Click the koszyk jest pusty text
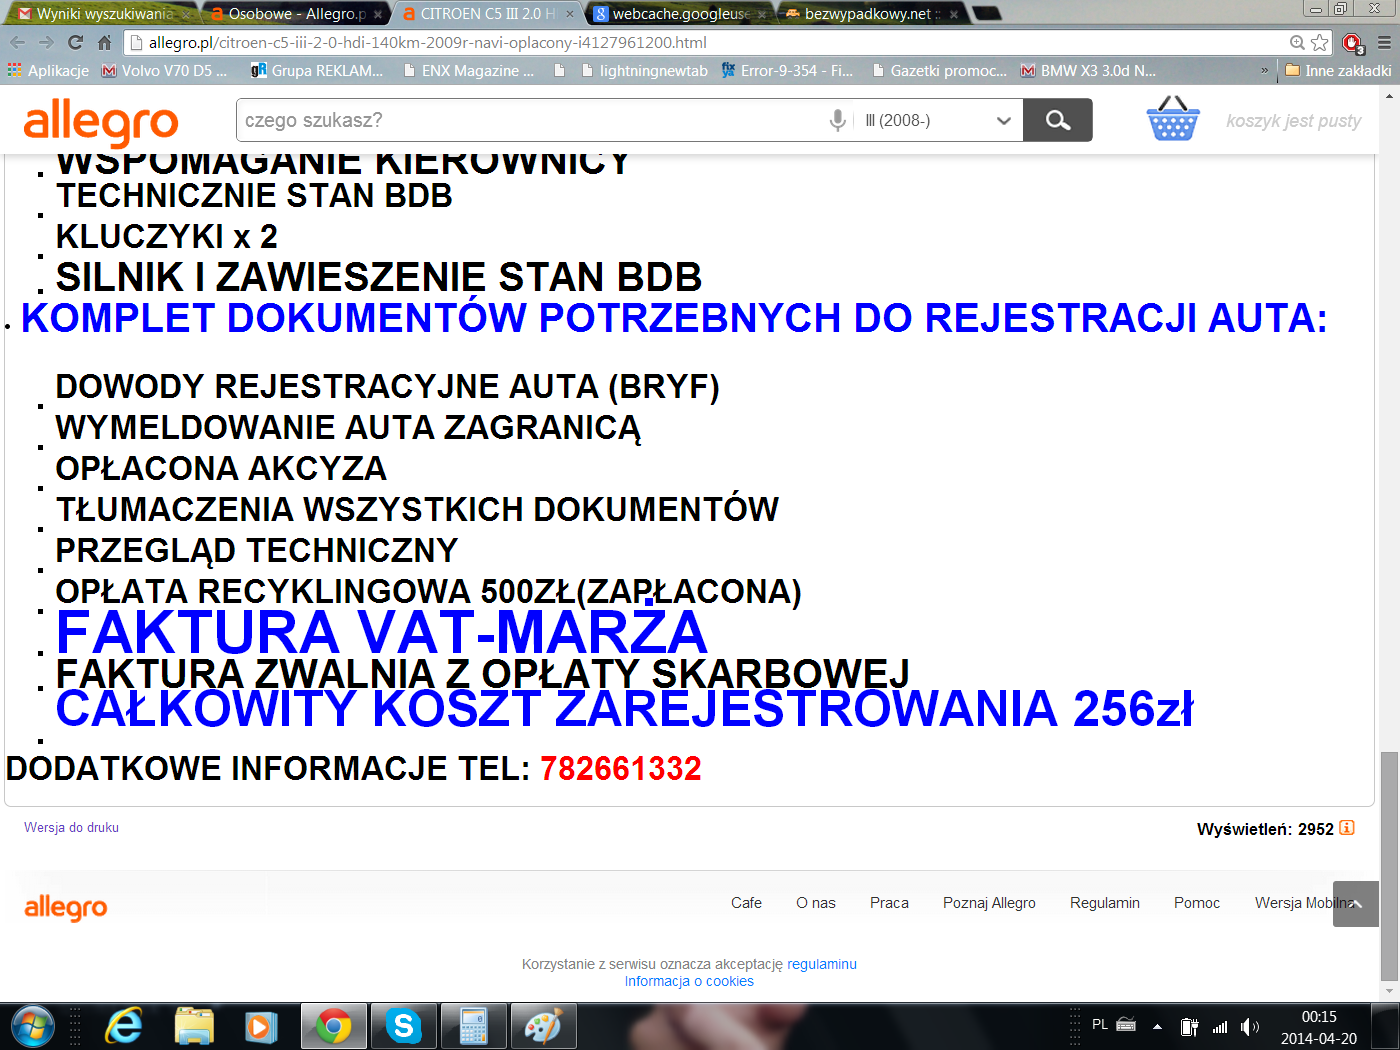1400x1050 pixels. (x=1294, y=121)
